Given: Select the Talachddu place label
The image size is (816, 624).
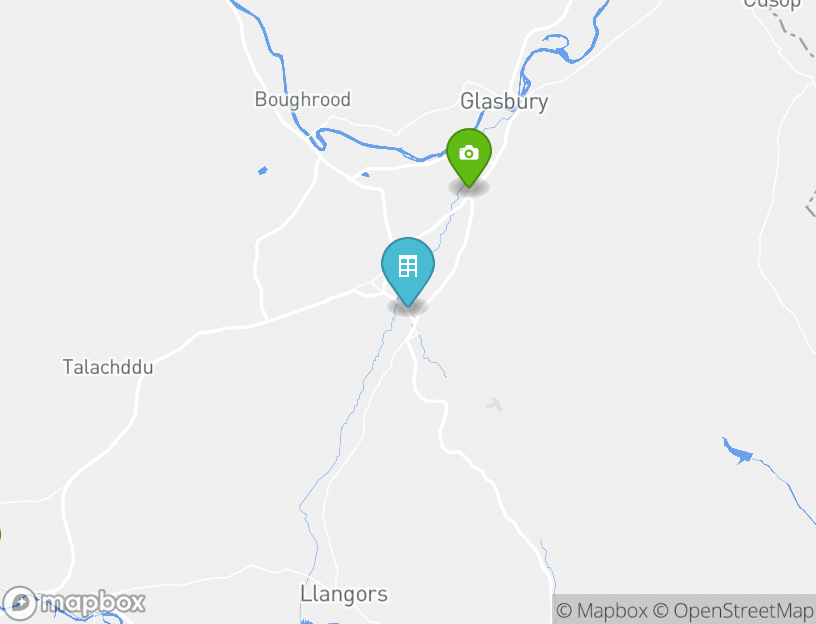Looking at the screenshot, I should click(108, 367).
